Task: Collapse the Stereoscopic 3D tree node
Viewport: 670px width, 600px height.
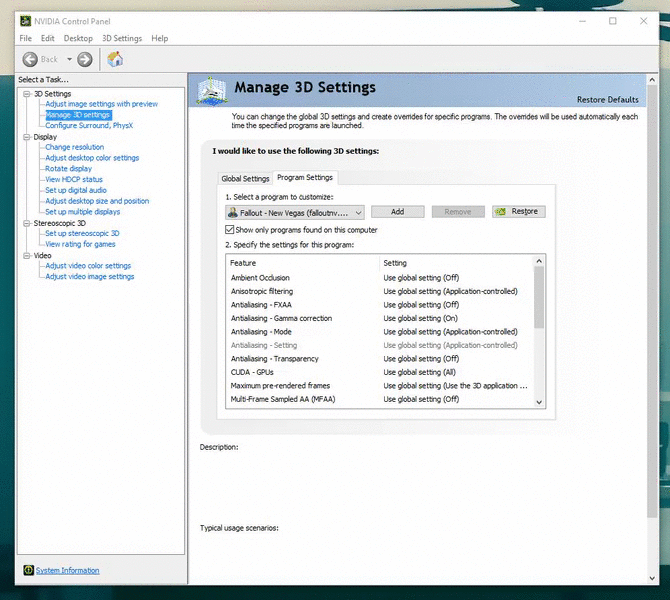Action: (27, 223)
